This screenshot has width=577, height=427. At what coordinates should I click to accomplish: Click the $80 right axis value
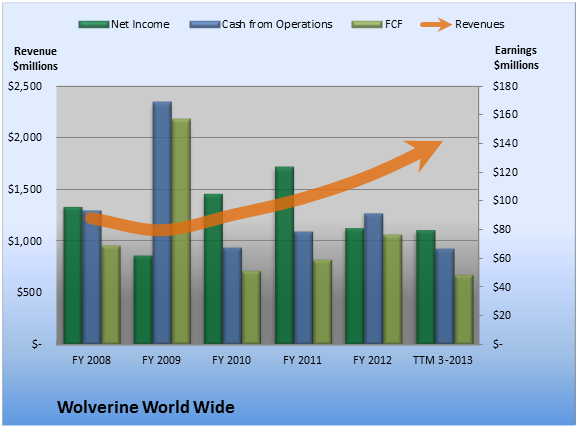[x=502, y=229]
